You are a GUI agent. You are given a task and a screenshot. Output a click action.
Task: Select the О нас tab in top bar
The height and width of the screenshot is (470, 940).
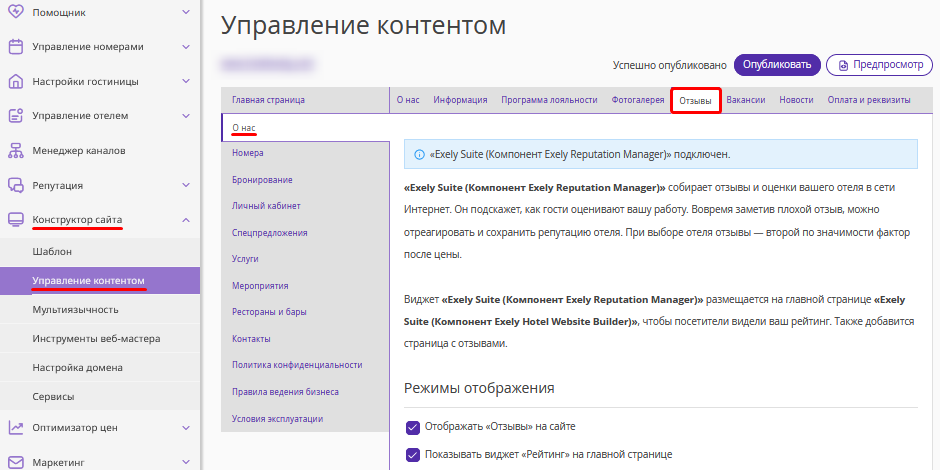point(408,100)
